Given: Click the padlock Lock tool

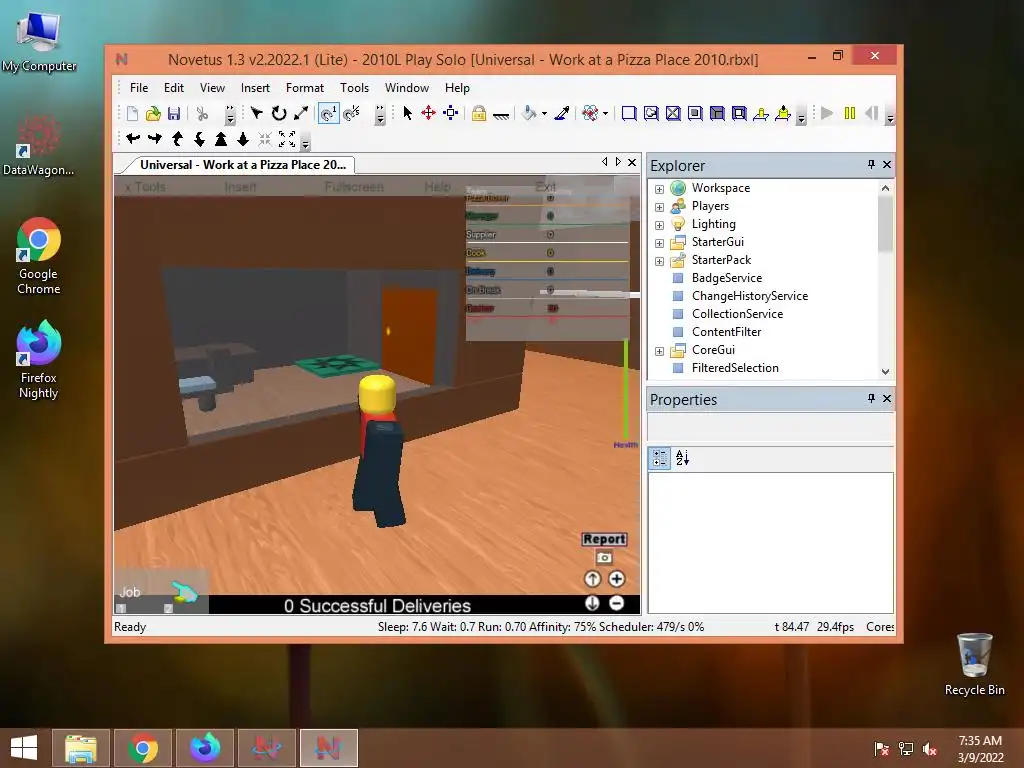Looking at the screenshot, I should coord(479,114).
